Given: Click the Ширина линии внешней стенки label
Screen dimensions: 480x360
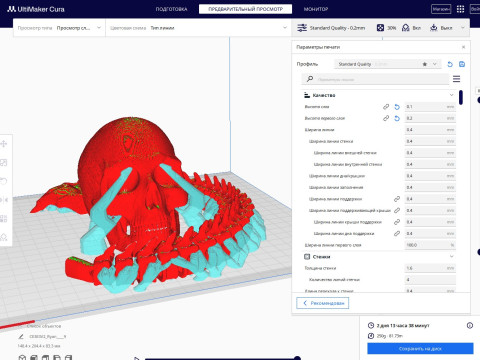Looking at the screenshot, I should pyautogui.click(x=345, y=153).
